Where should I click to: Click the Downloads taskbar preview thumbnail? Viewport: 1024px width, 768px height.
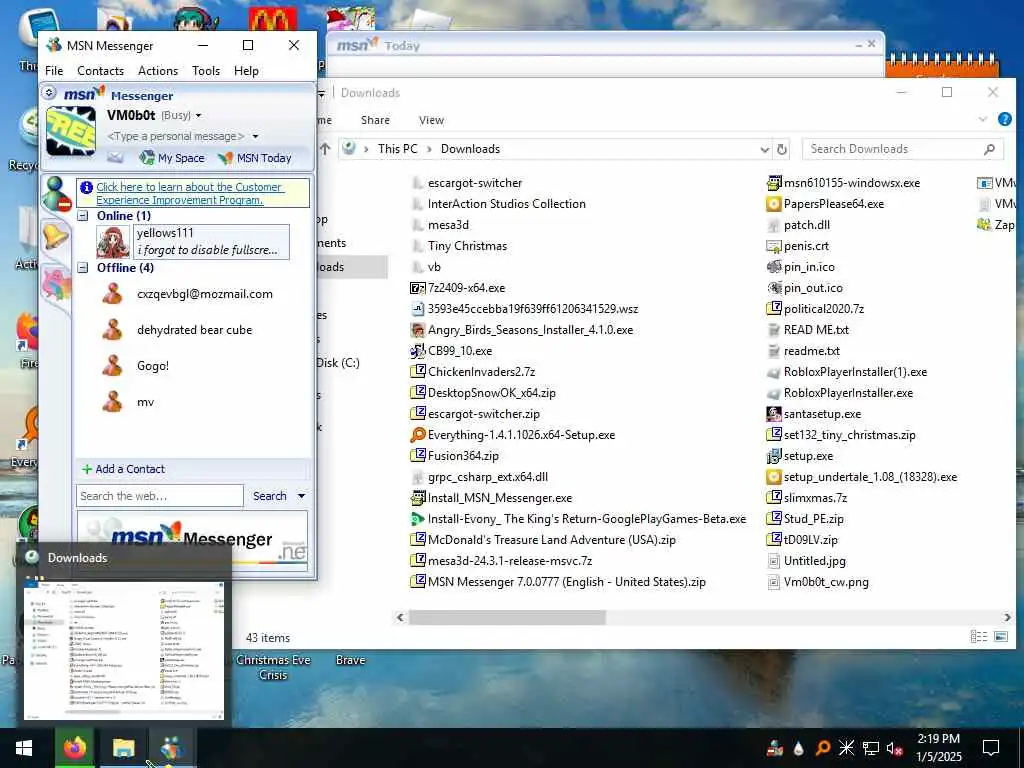124,648
